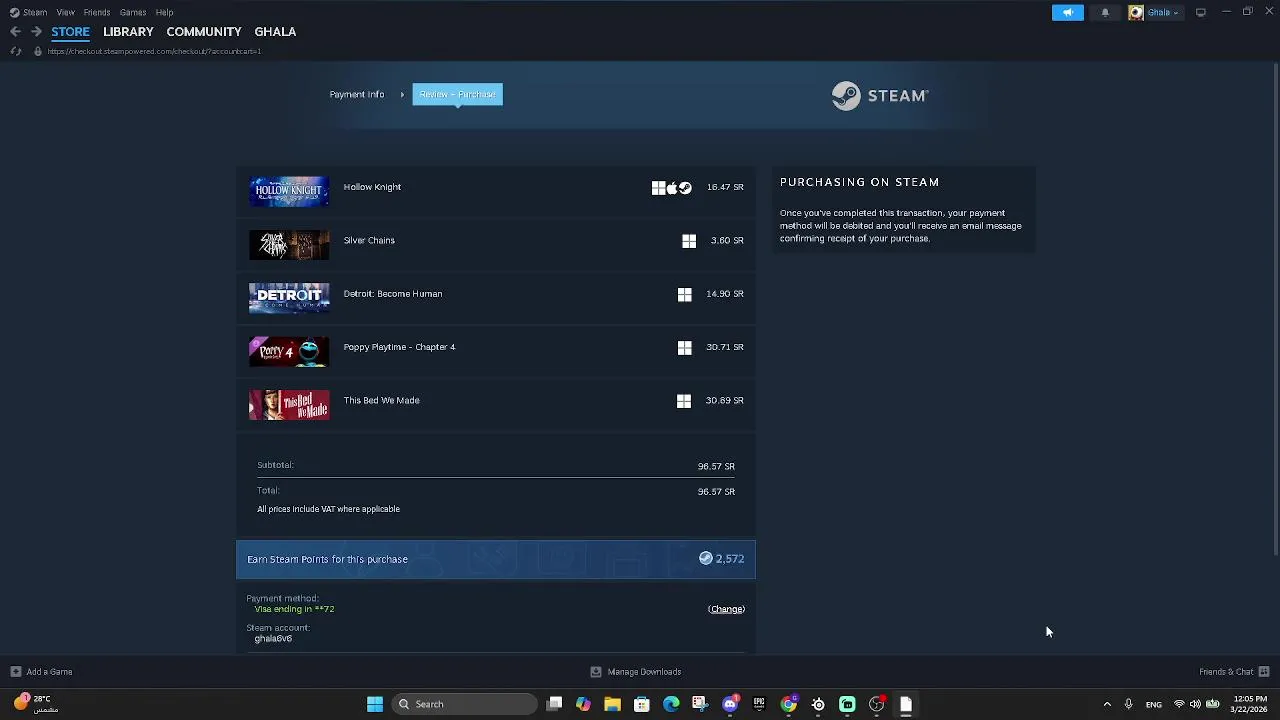Open the Help menu
Image resolution: width=1280 pixels, height=720 pixels.
coord(164,12)
